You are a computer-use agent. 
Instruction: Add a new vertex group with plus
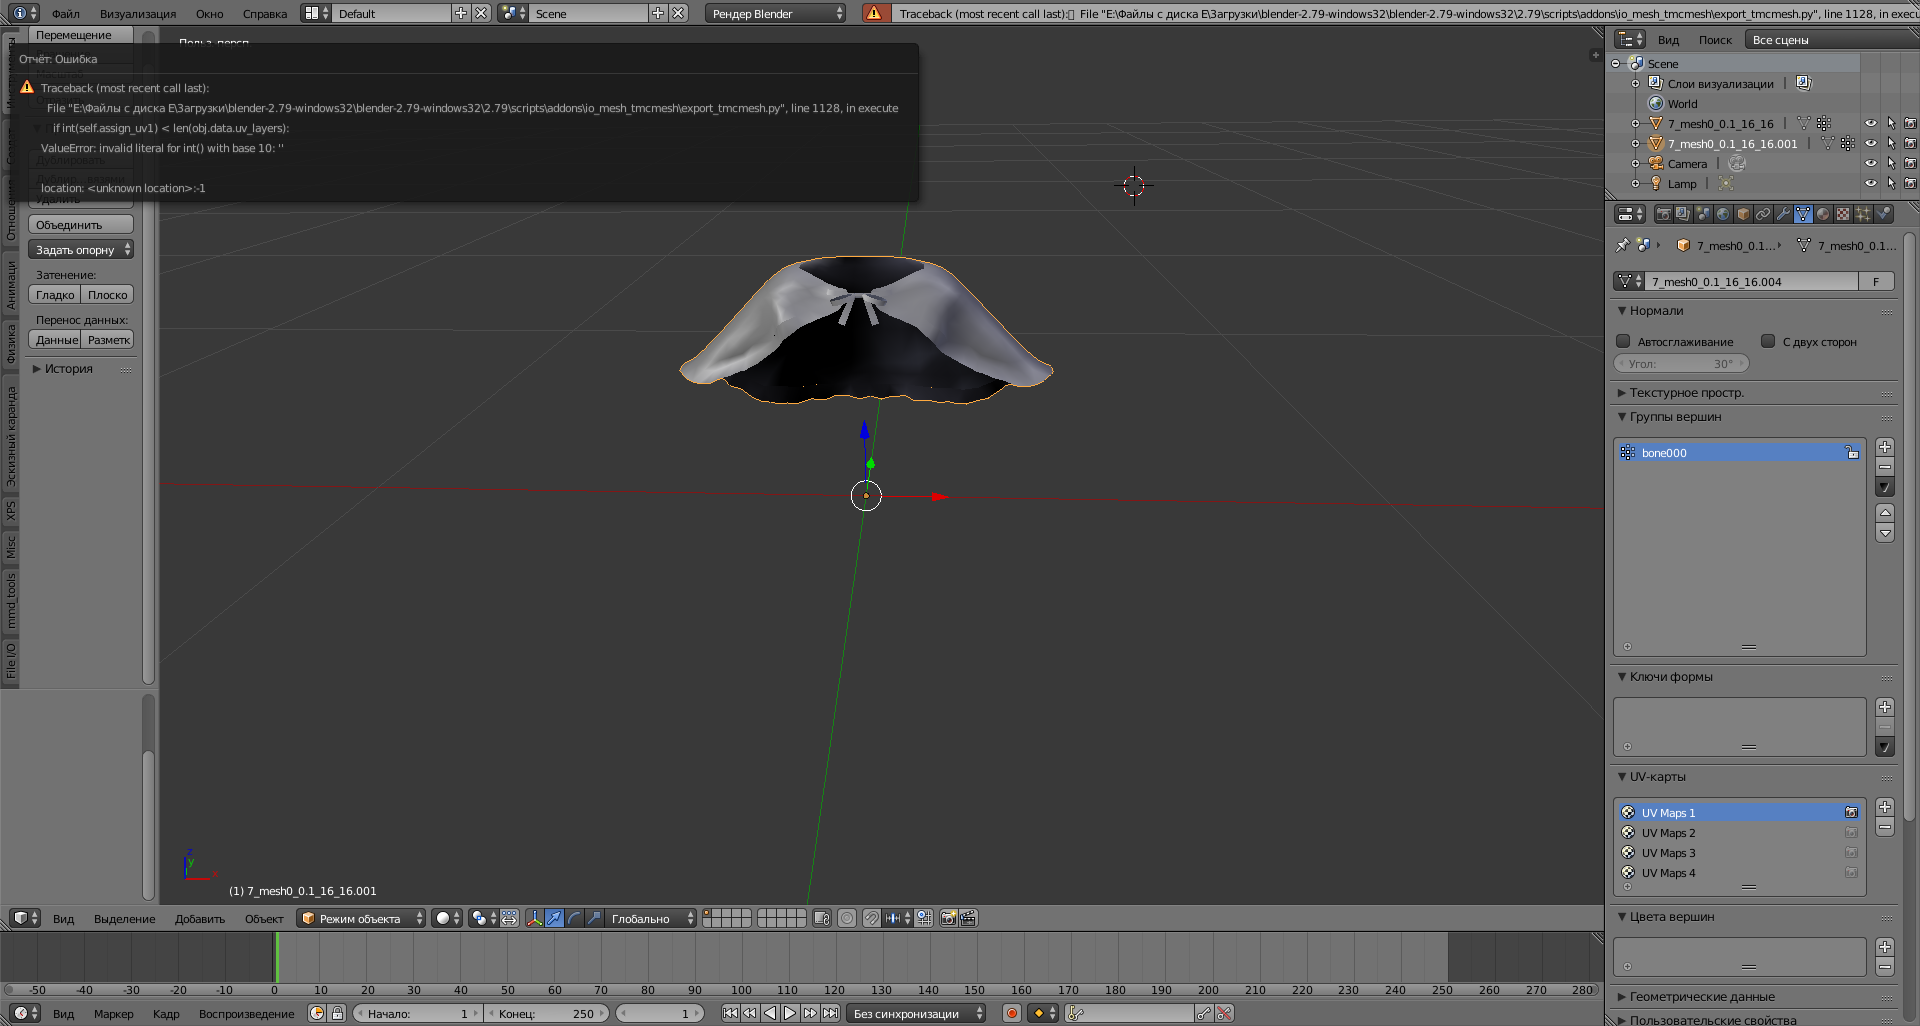[x=1885, y=447]
